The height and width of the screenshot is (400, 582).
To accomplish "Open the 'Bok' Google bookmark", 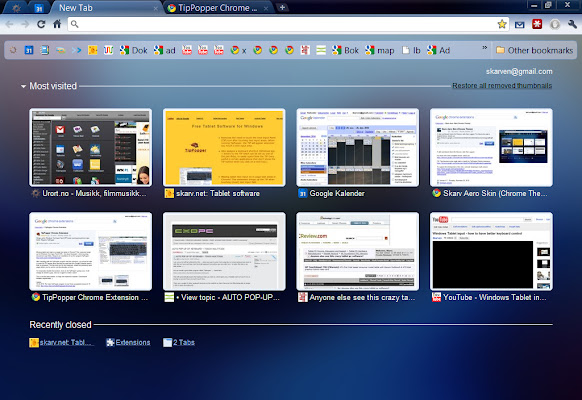I will 345,50.
